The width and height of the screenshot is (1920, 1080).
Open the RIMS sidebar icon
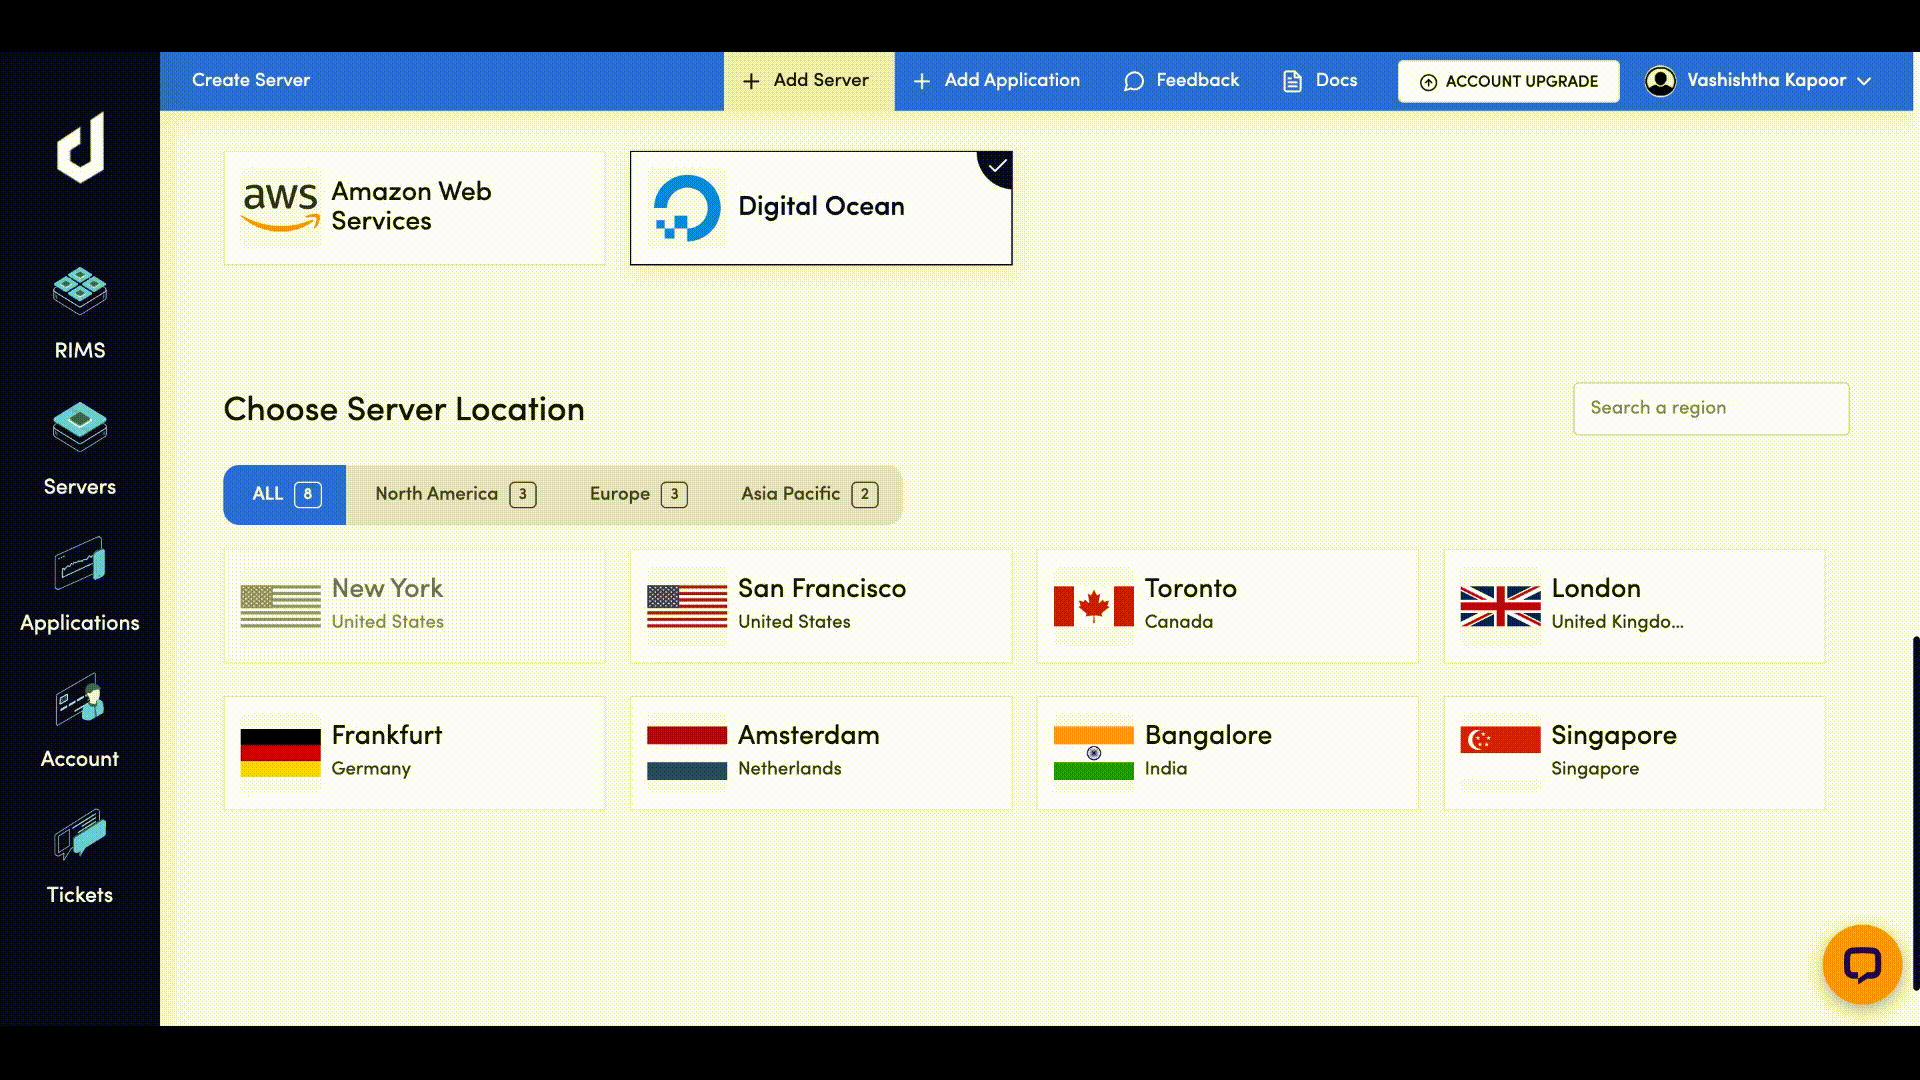tap(80, 292)
